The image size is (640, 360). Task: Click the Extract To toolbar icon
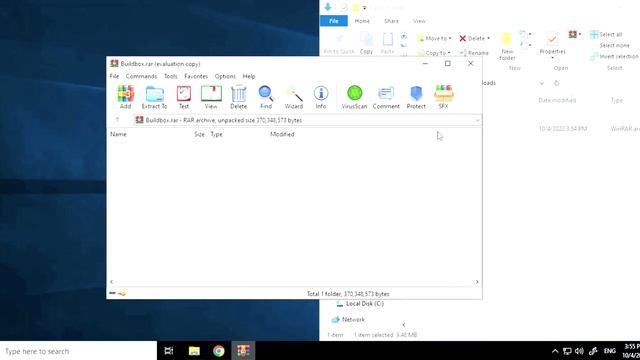pos(154,97)
